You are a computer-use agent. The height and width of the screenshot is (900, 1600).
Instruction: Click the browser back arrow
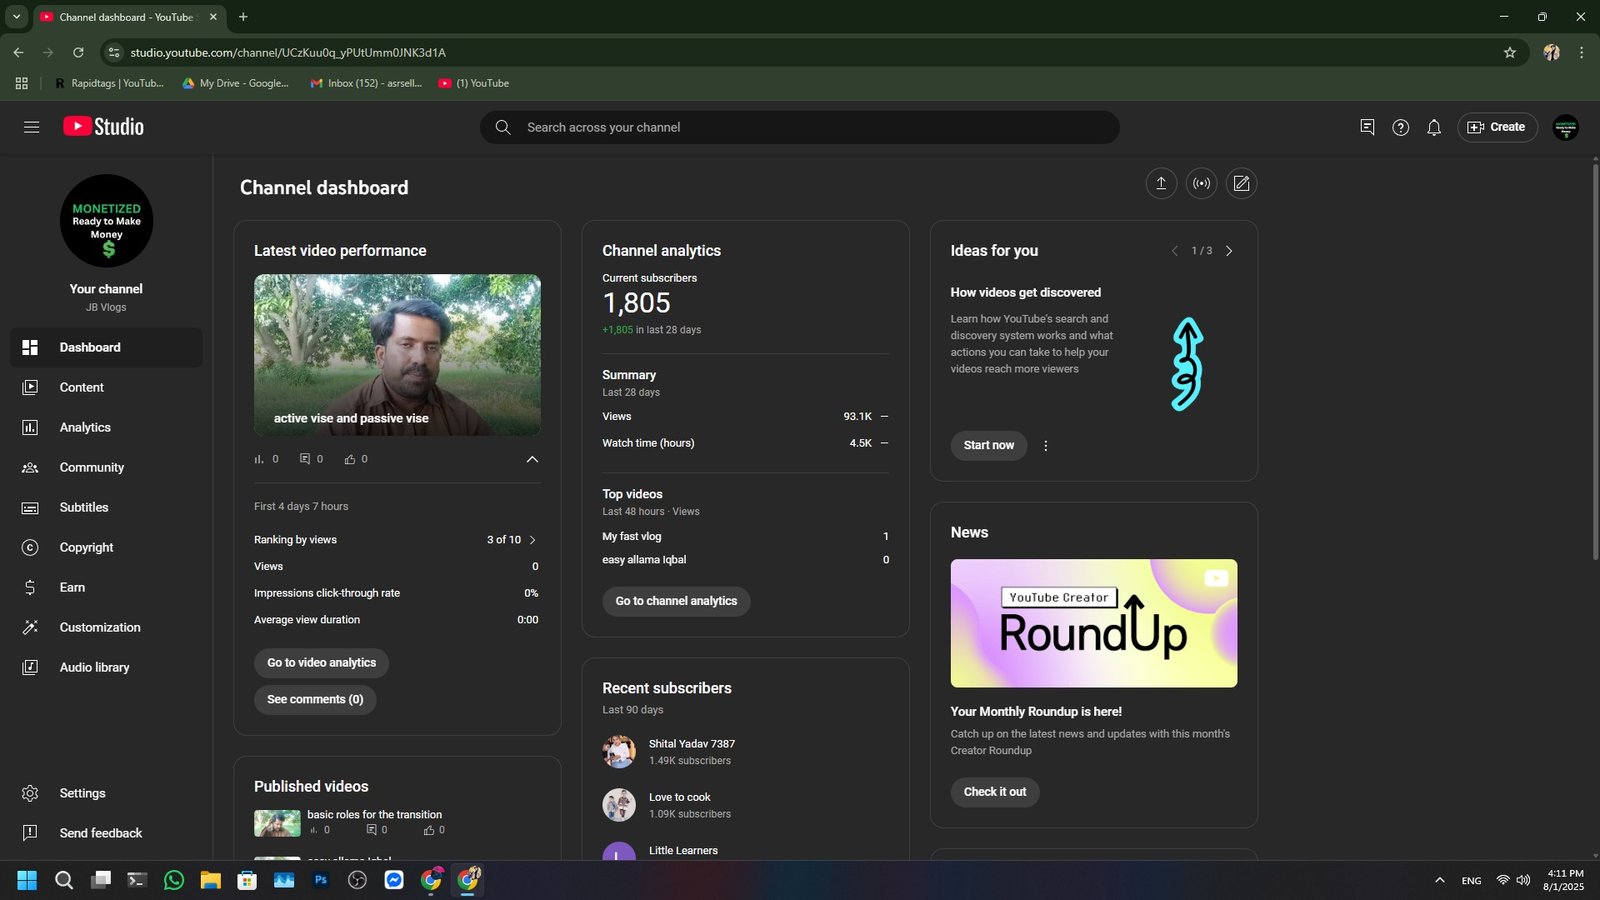tap(18, 52)
